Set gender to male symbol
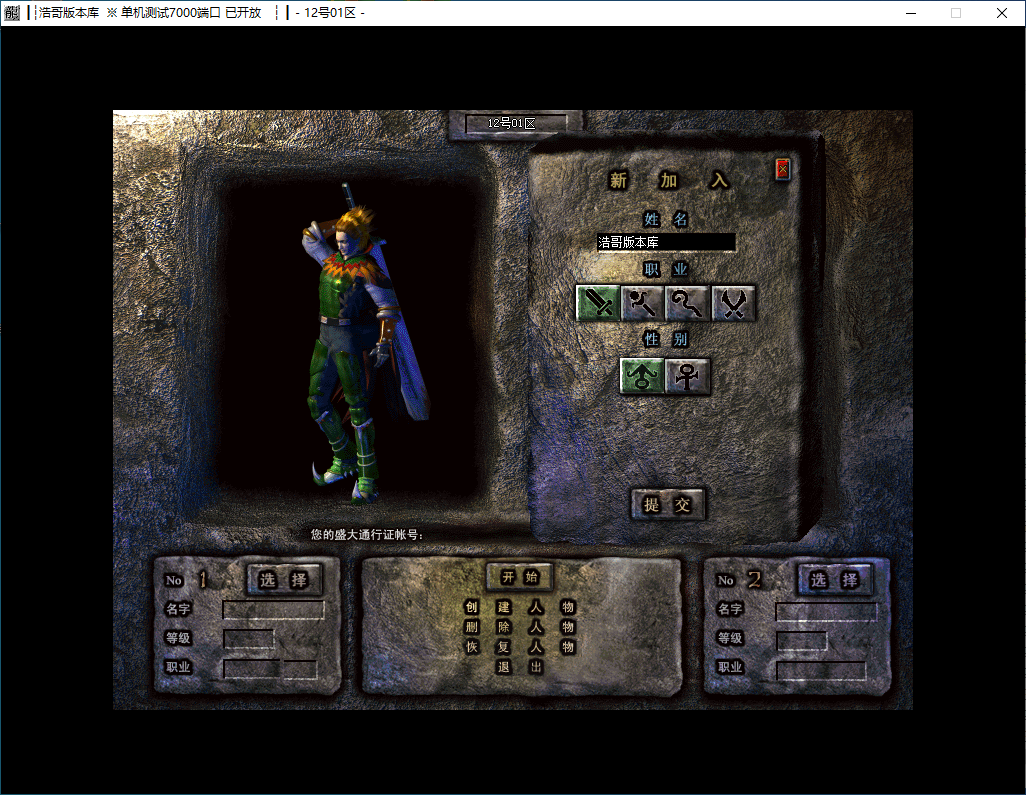Image resolution: width=1026 pixels, height=795 pixels. pyautogui.click(x=642, y=376)
